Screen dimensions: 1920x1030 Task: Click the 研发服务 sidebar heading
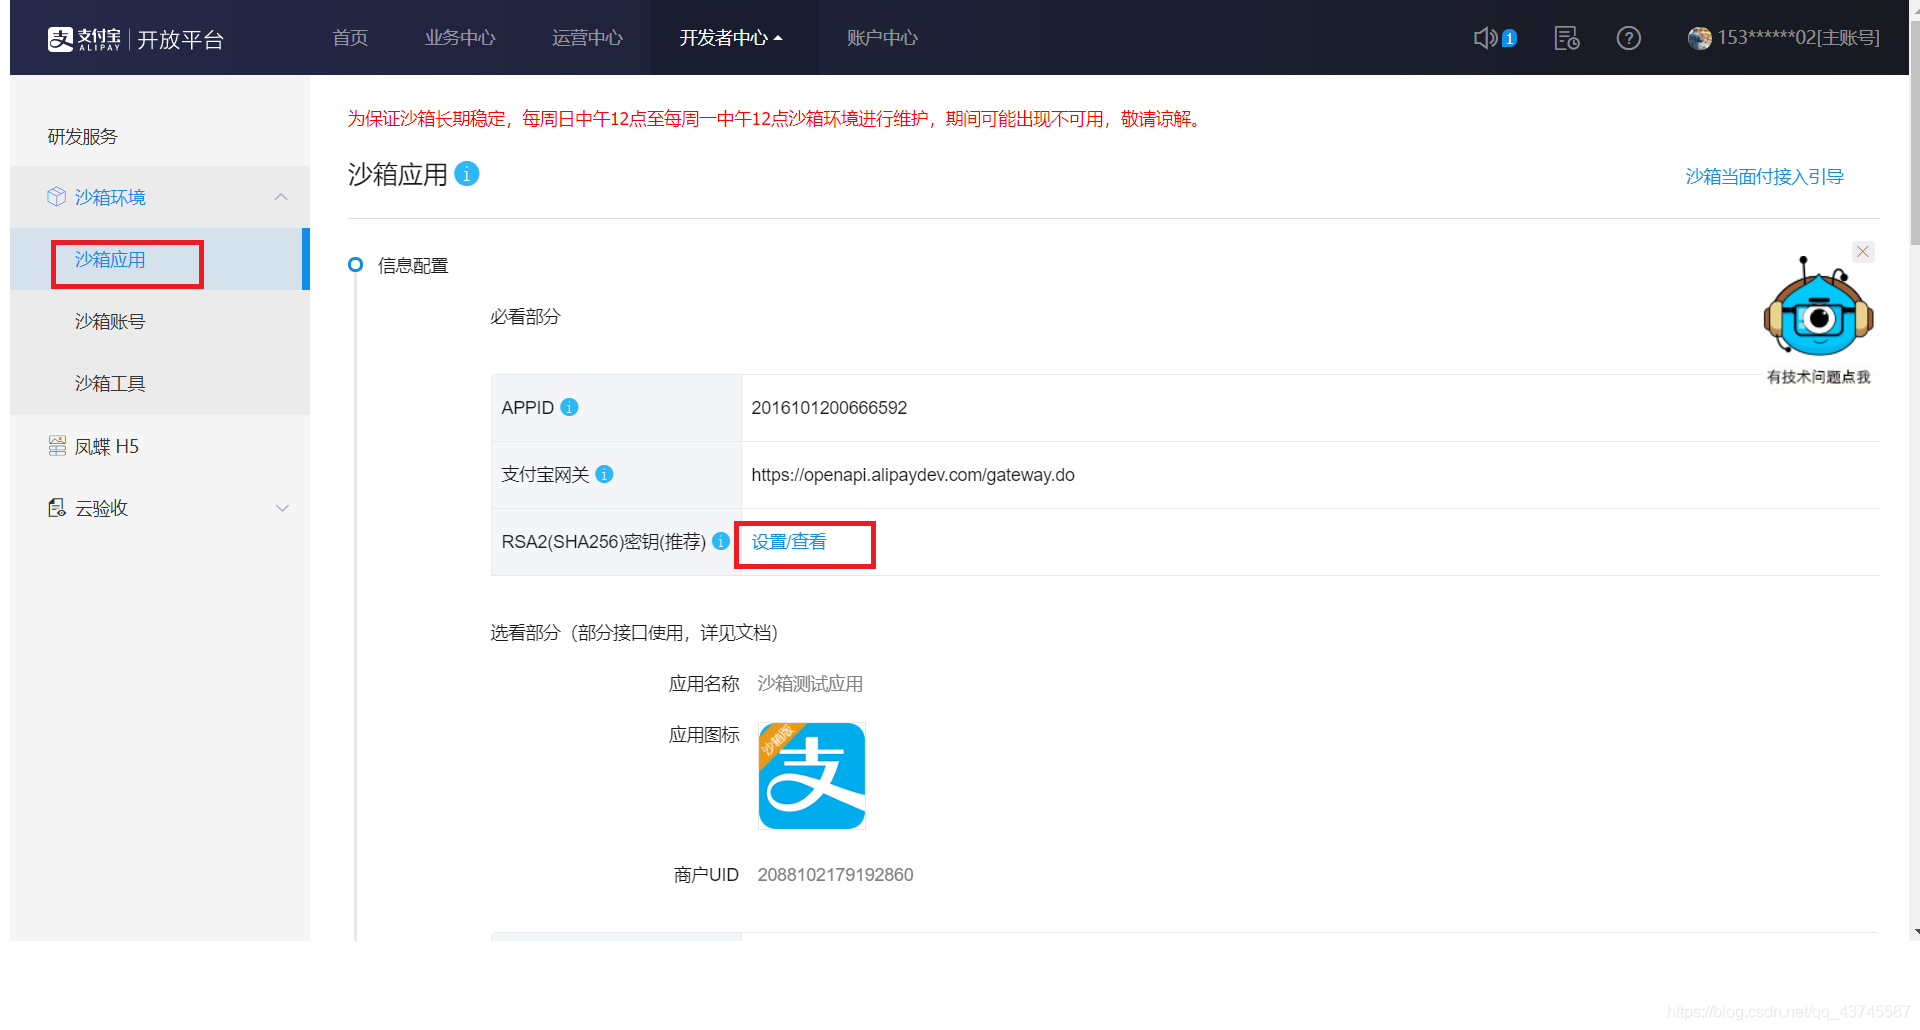tap(82, 136)
